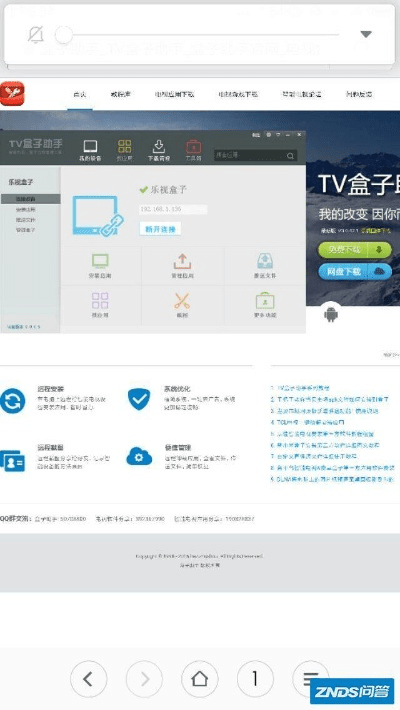Click the Android robot icon

331,314
